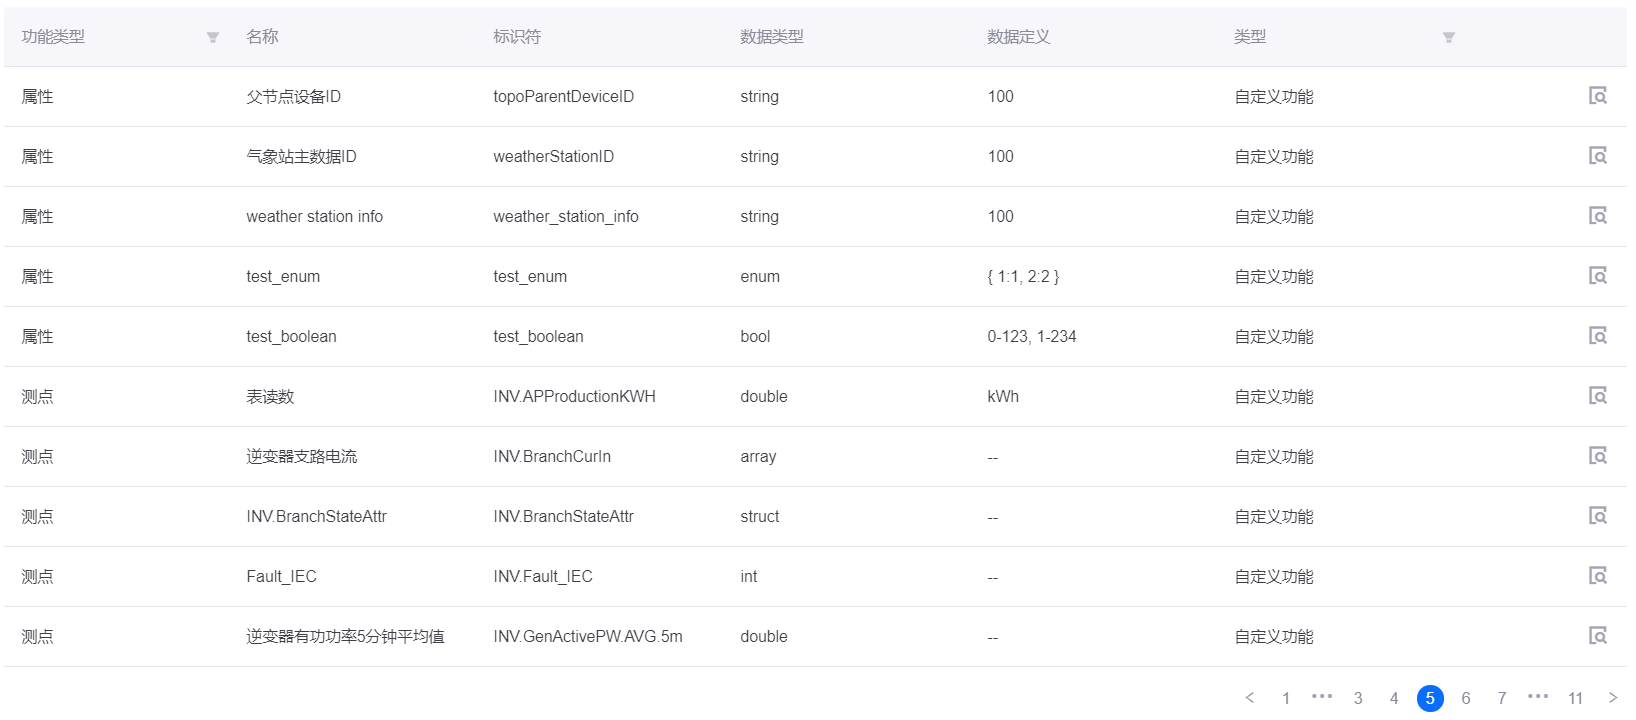Click the kWh data definition cell
Viewport: 1636px width, 720px height.
[1003, 396]
